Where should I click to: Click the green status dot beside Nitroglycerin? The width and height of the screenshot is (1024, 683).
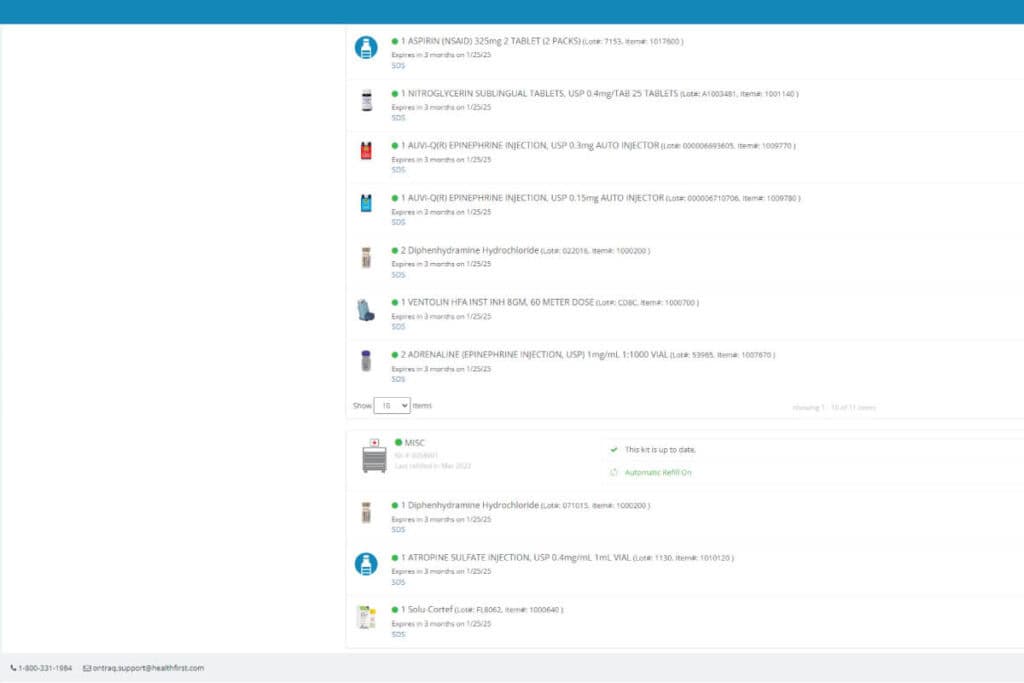pos(394,94)
